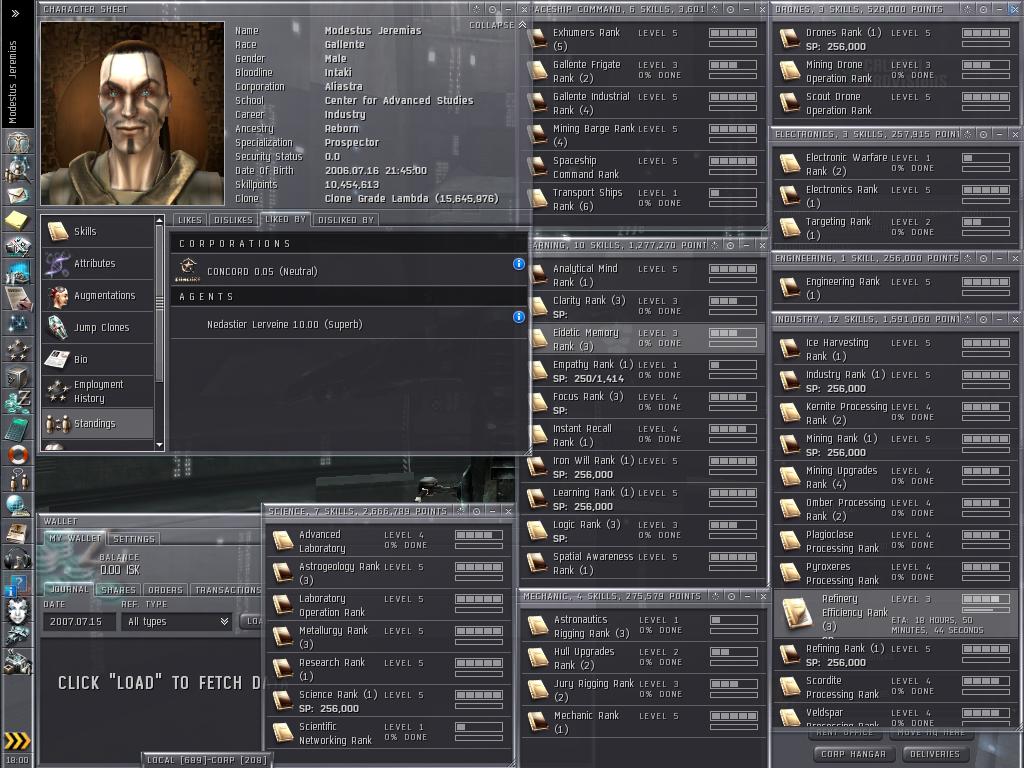Click the Exhumers skill book icon

tap(538, 39)
